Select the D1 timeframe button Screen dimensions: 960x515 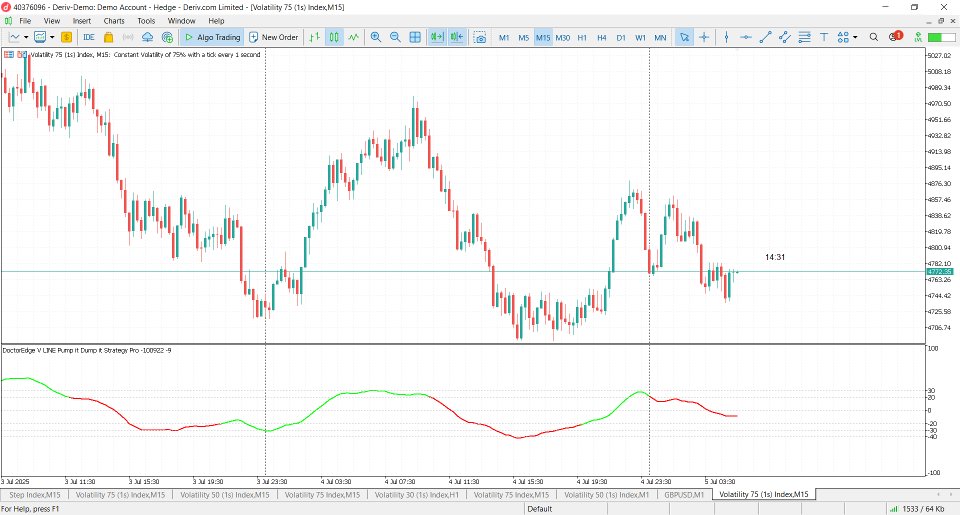point(621,37)
